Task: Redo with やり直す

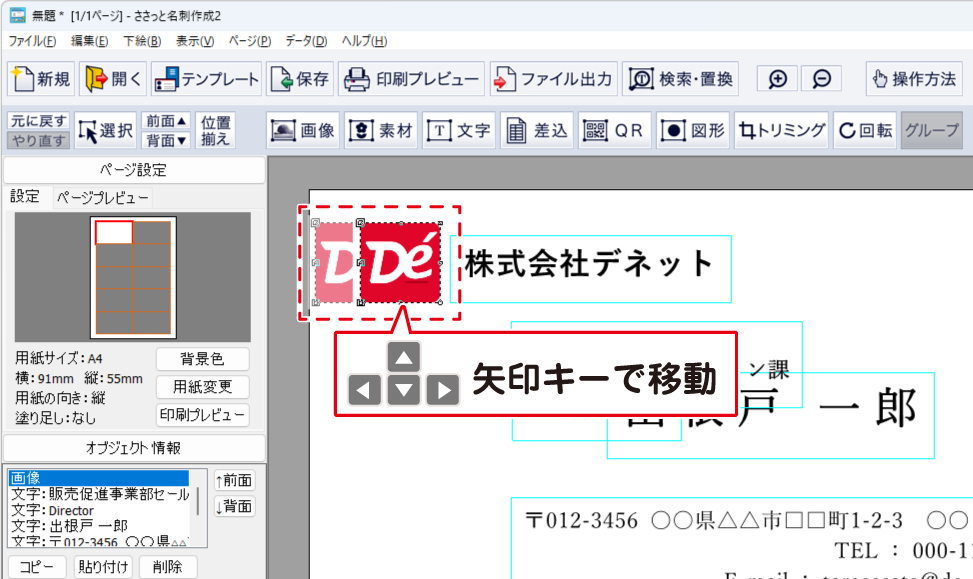Action: pyautogui.click(x=38, y=140)
